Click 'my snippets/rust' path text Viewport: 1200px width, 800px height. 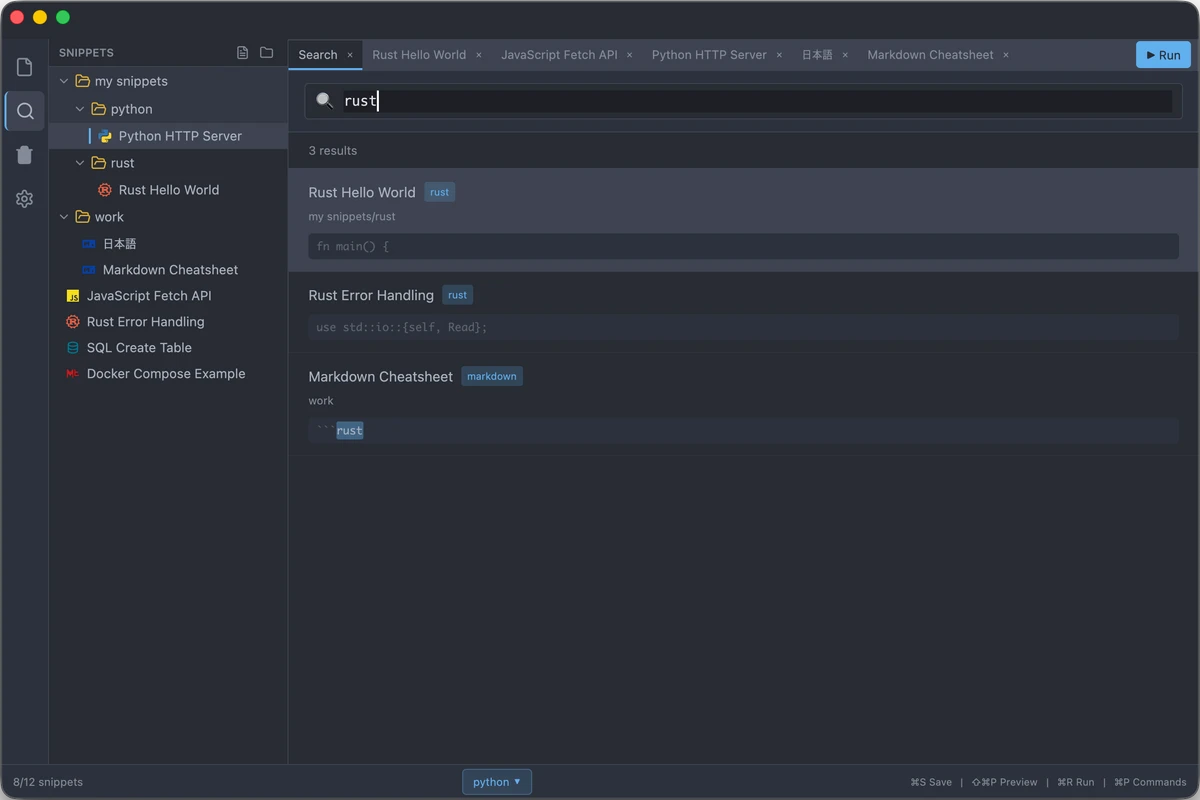352,217
